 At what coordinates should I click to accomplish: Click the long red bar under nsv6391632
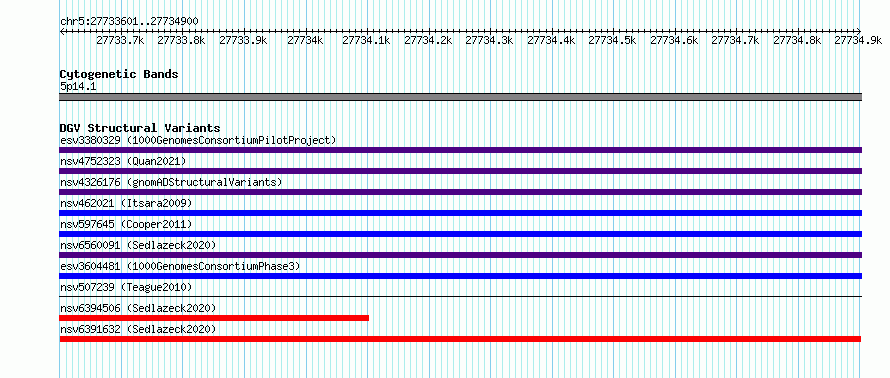tap(460, 339)
